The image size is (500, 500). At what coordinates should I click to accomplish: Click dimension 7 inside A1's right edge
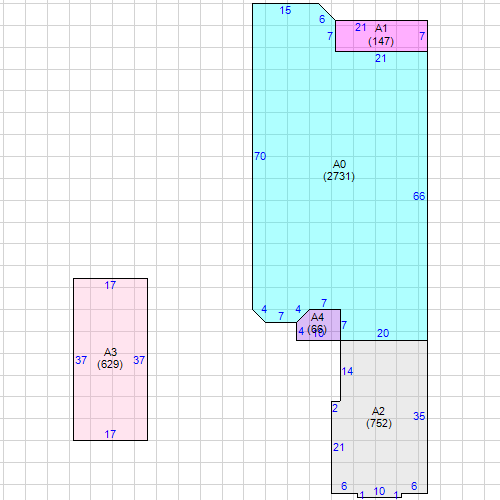click(422, 36)
